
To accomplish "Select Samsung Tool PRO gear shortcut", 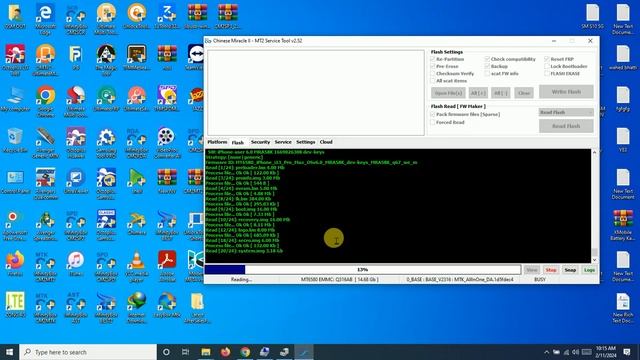I will coord(106,143).
